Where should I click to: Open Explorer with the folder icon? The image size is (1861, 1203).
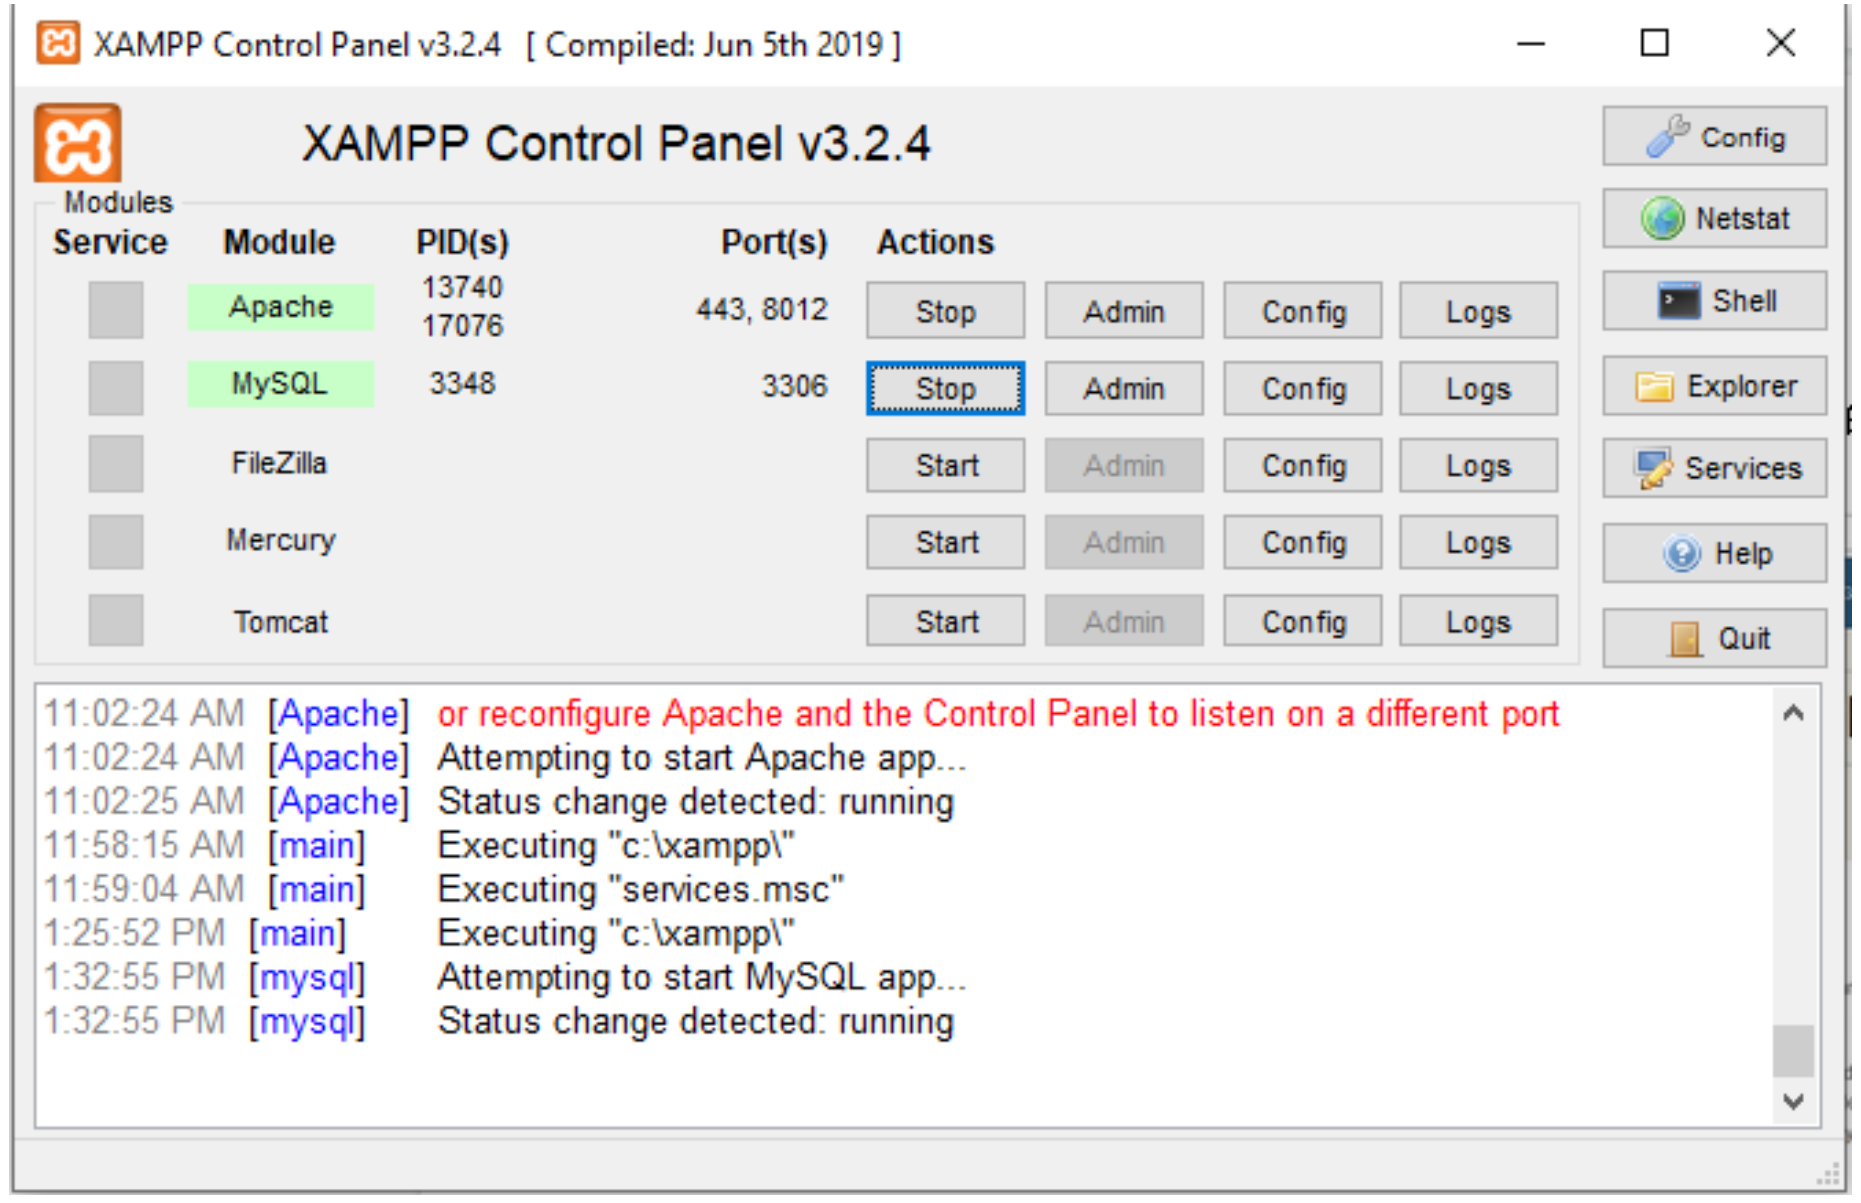(1714, 386)
